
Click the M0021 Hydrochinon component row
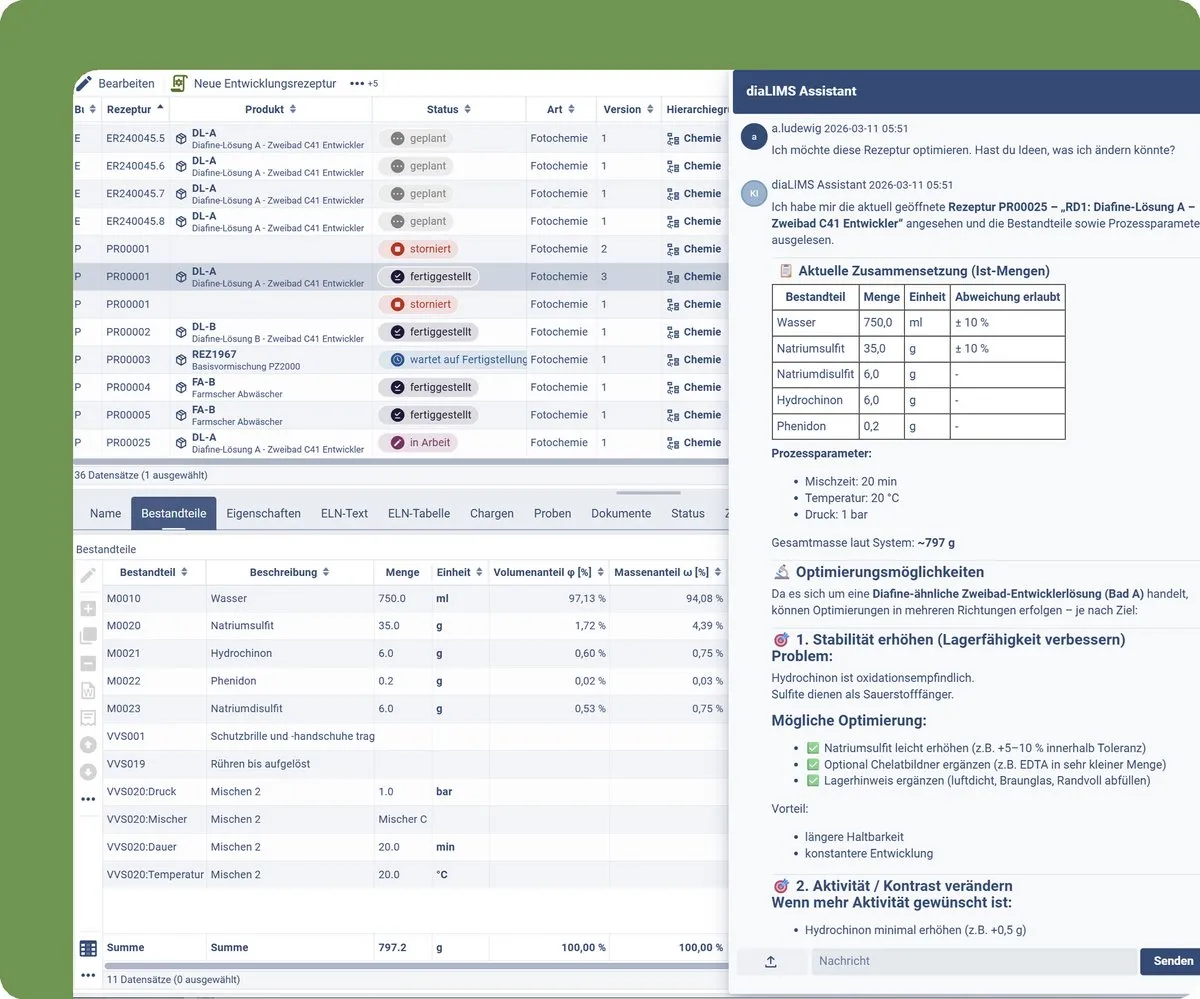tap(415, 654)
